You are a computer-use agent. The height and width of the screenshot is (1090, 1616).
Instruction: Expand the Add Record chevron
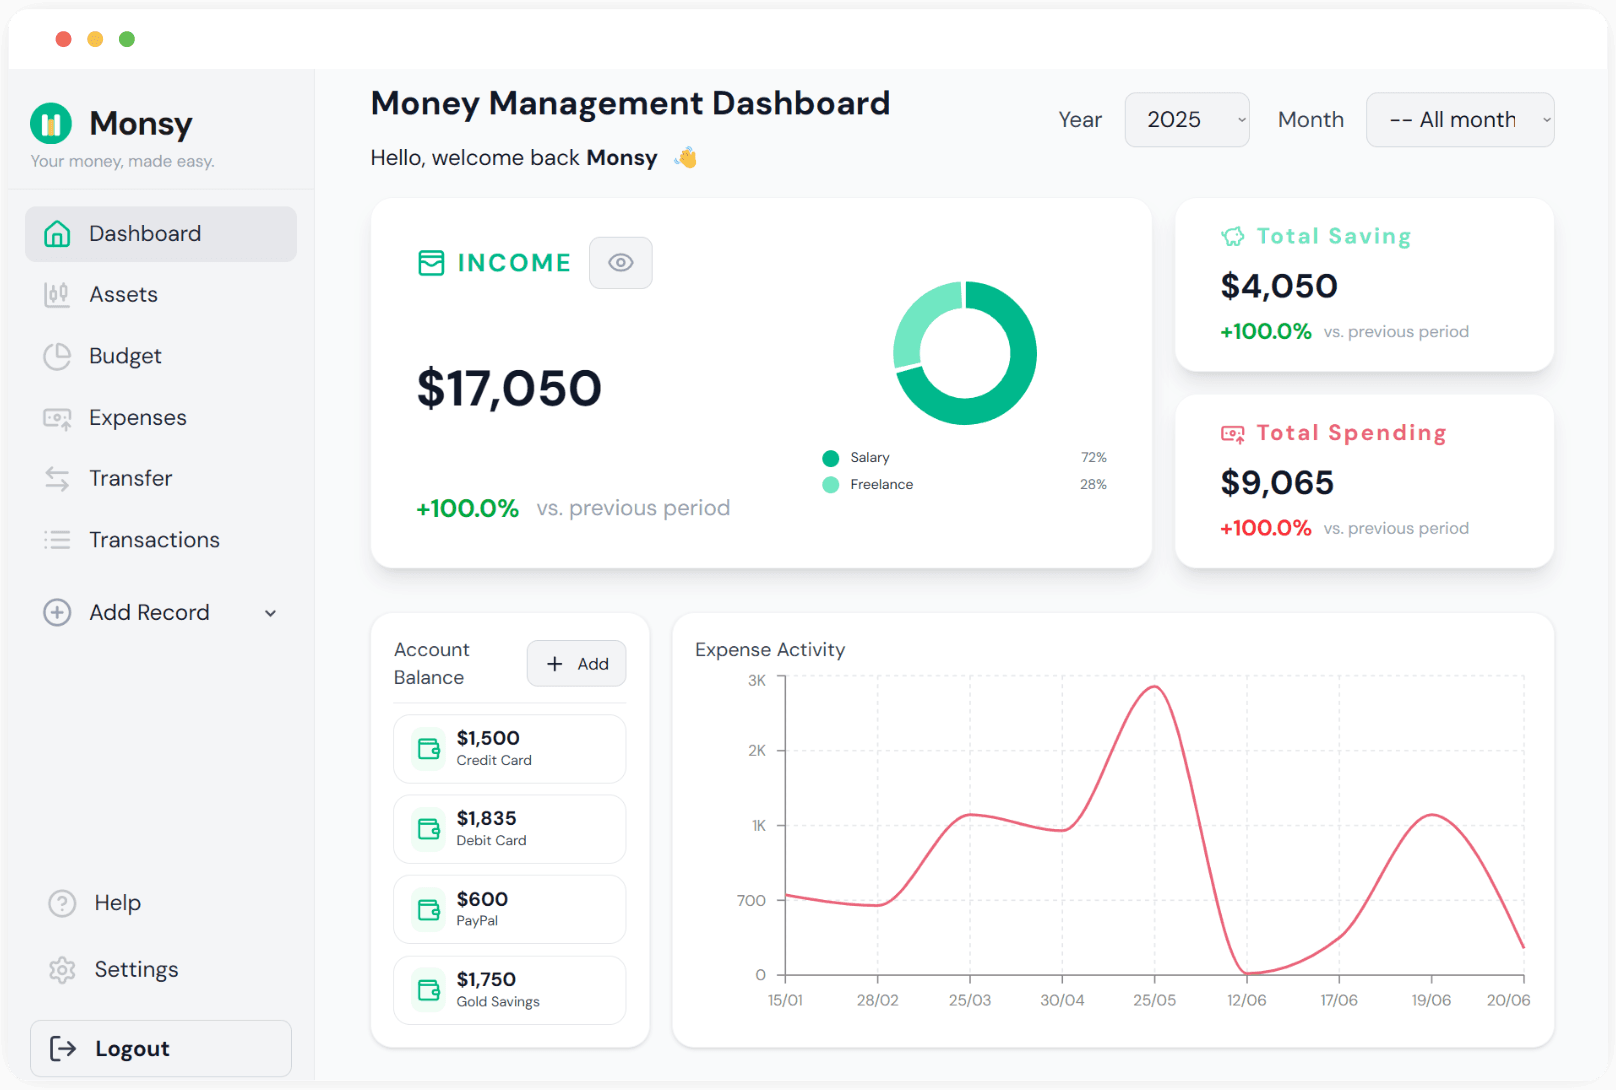(x=270, y=613)
